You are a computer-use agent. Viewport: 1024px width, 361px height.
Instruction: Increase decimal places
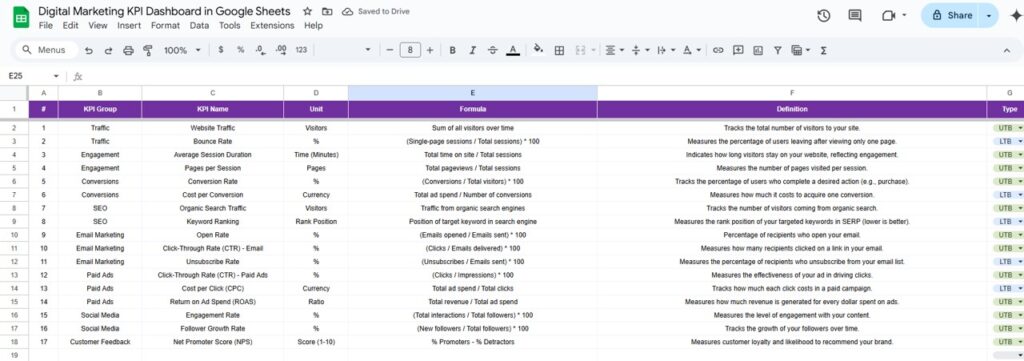[x=281, y=50]
